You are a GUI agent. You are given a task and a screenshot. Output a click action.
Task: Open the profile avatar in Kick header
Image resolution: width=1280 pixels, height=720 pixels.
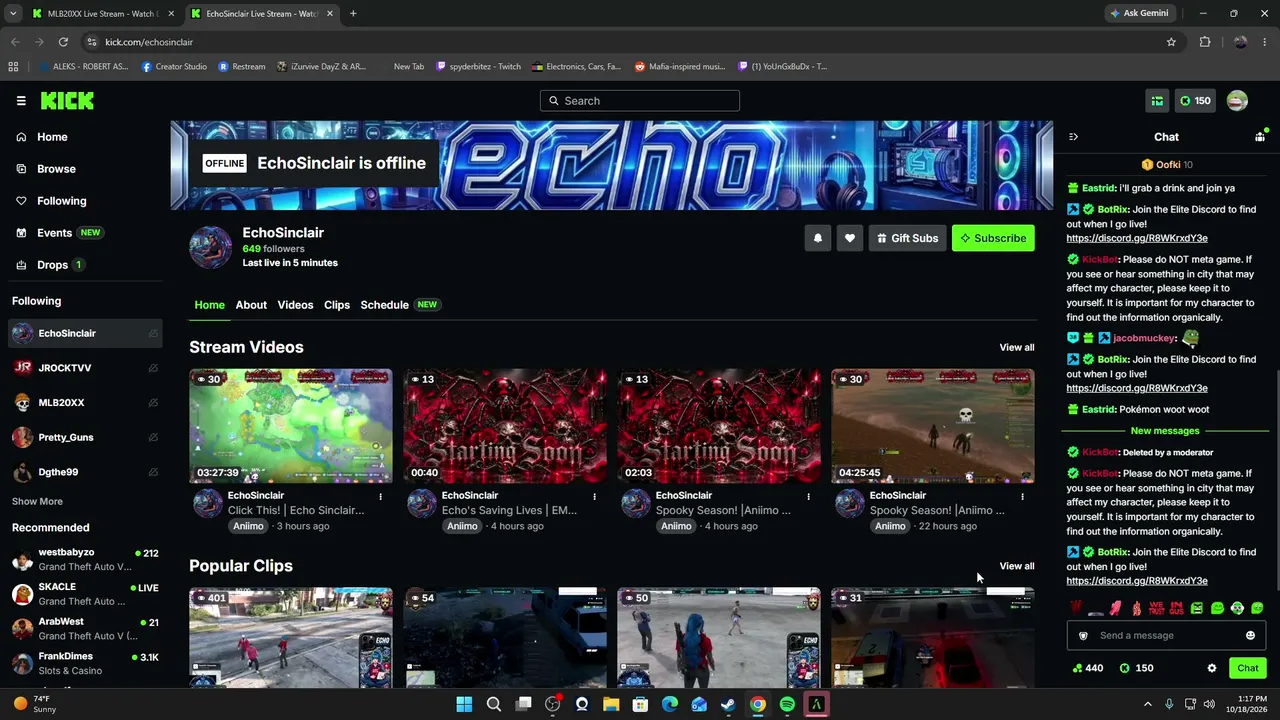(x=1237, y=101)
